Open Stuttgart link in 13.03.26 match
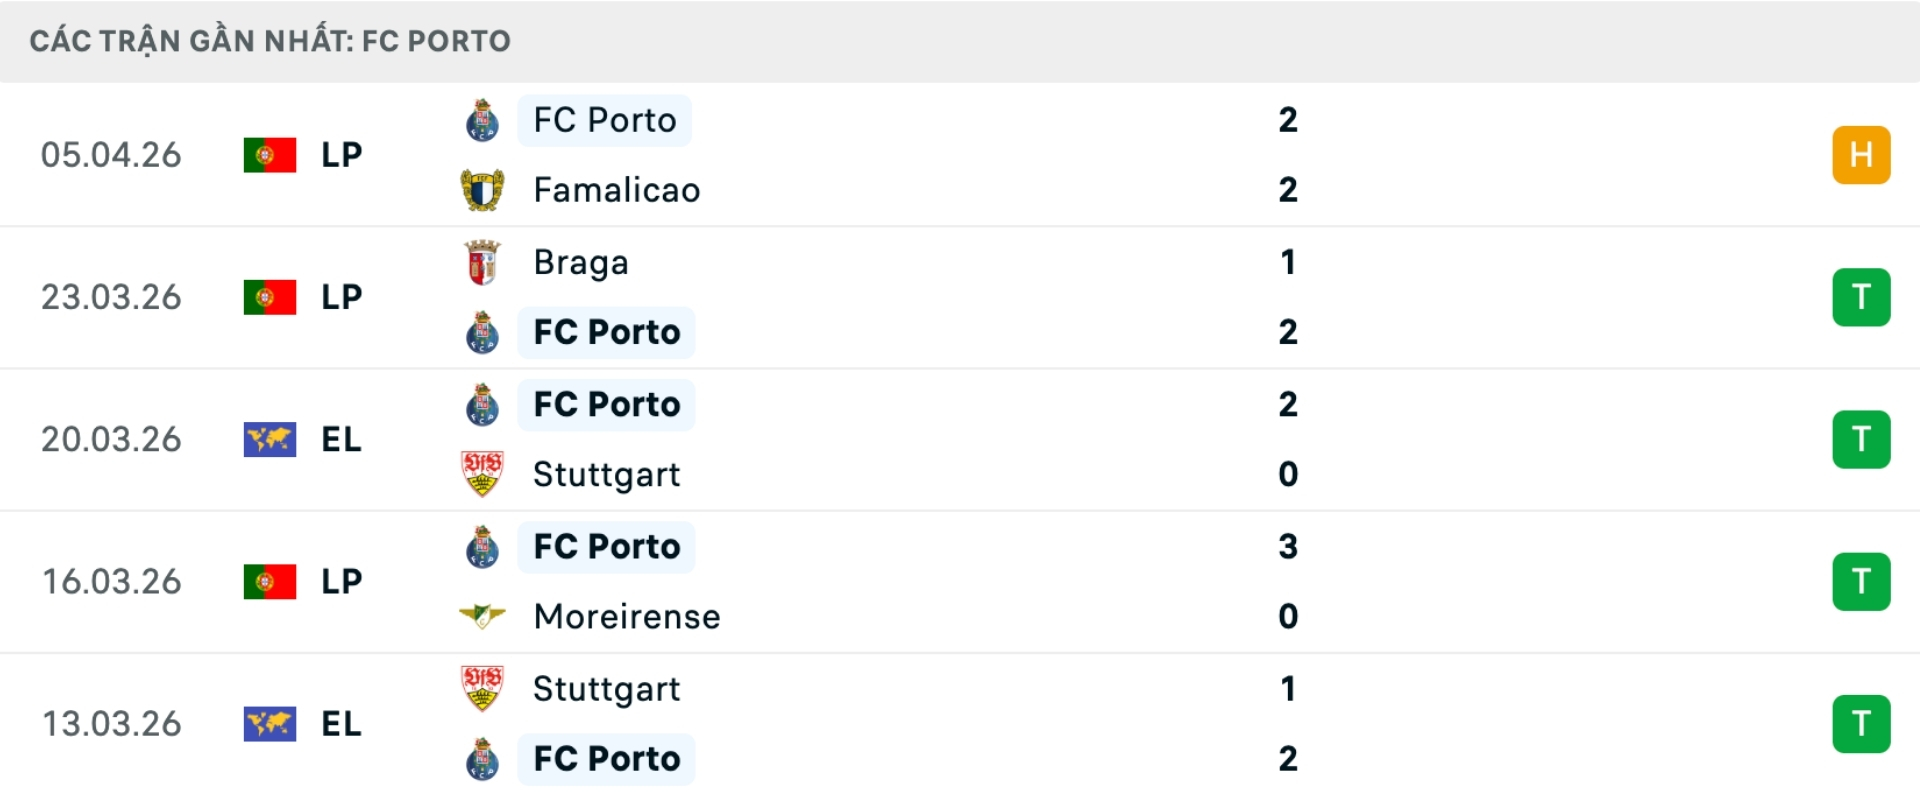The width and height of the screenshot is (1920, 792). [x=606, y=688]
